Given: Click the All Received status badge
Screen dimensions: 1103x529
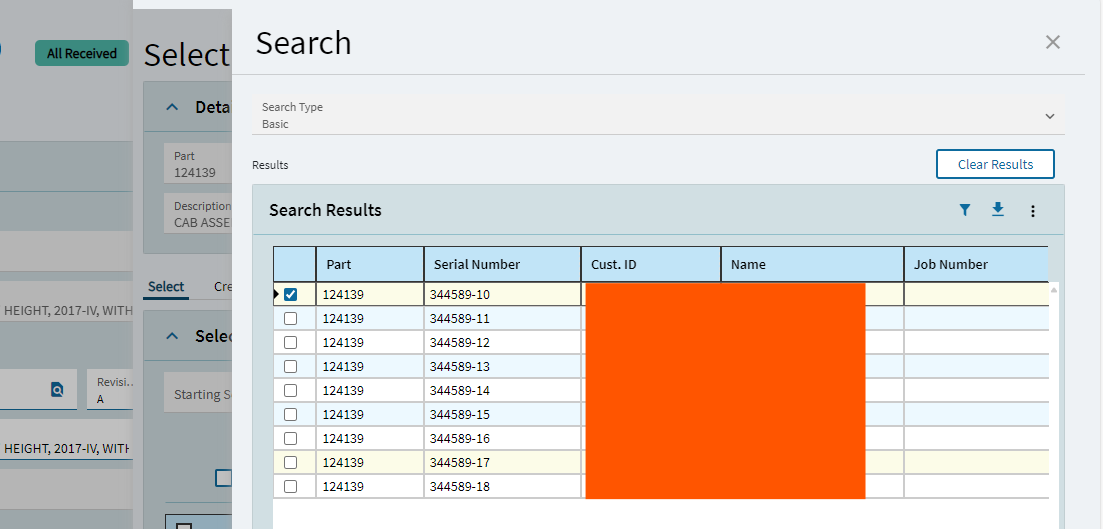Looking at the screenshot, I should pos(82,54).
